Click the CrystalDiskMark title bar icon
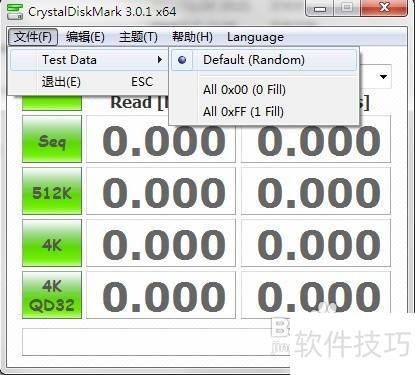 (15, 12)
